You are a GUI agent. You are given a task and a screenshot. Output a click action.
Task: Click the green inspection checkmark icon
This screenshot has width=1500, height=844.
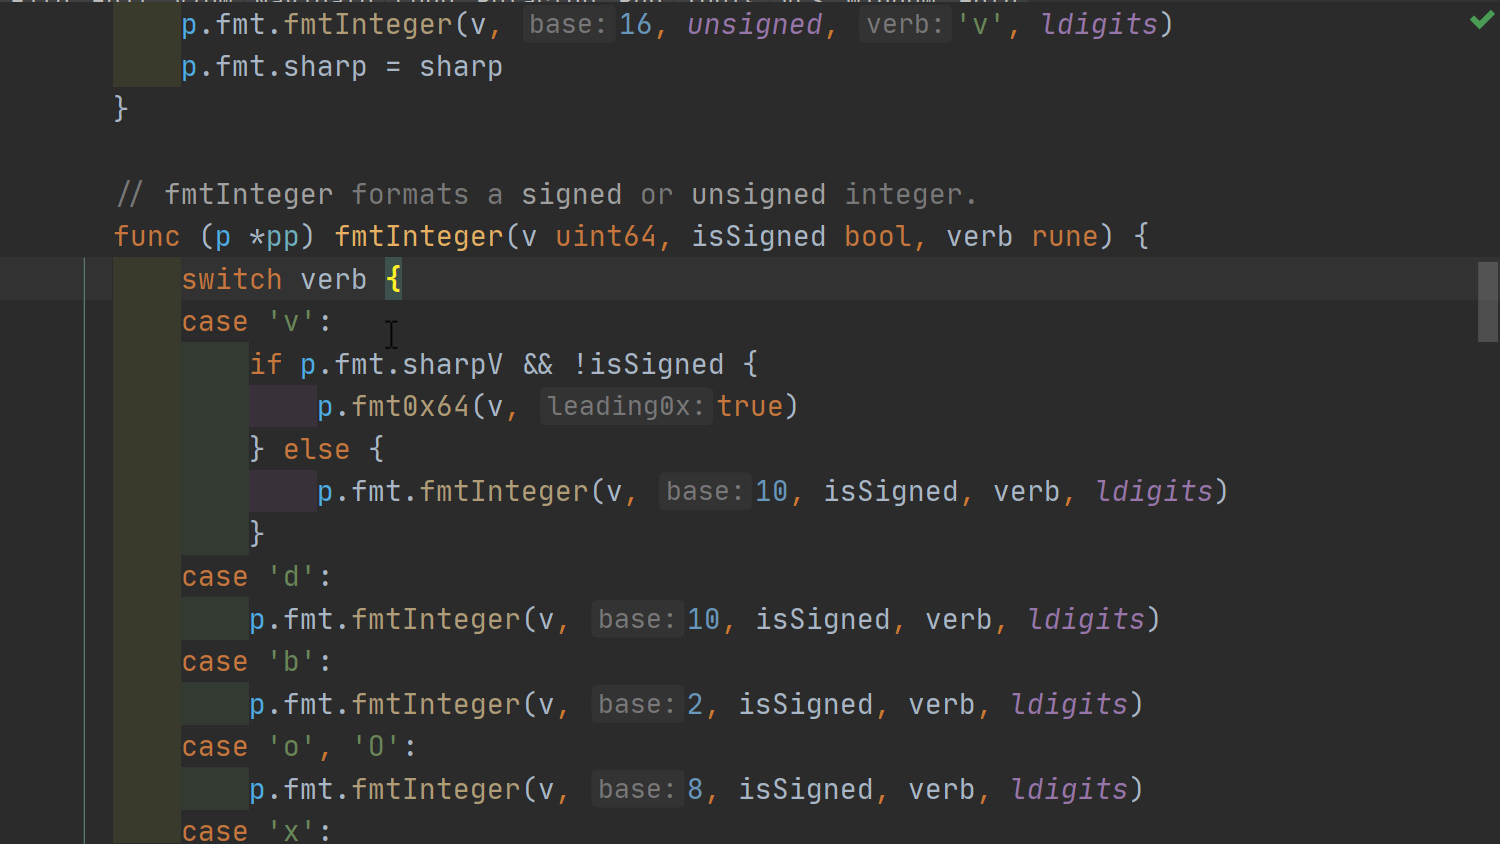(x=1482, y=21)
